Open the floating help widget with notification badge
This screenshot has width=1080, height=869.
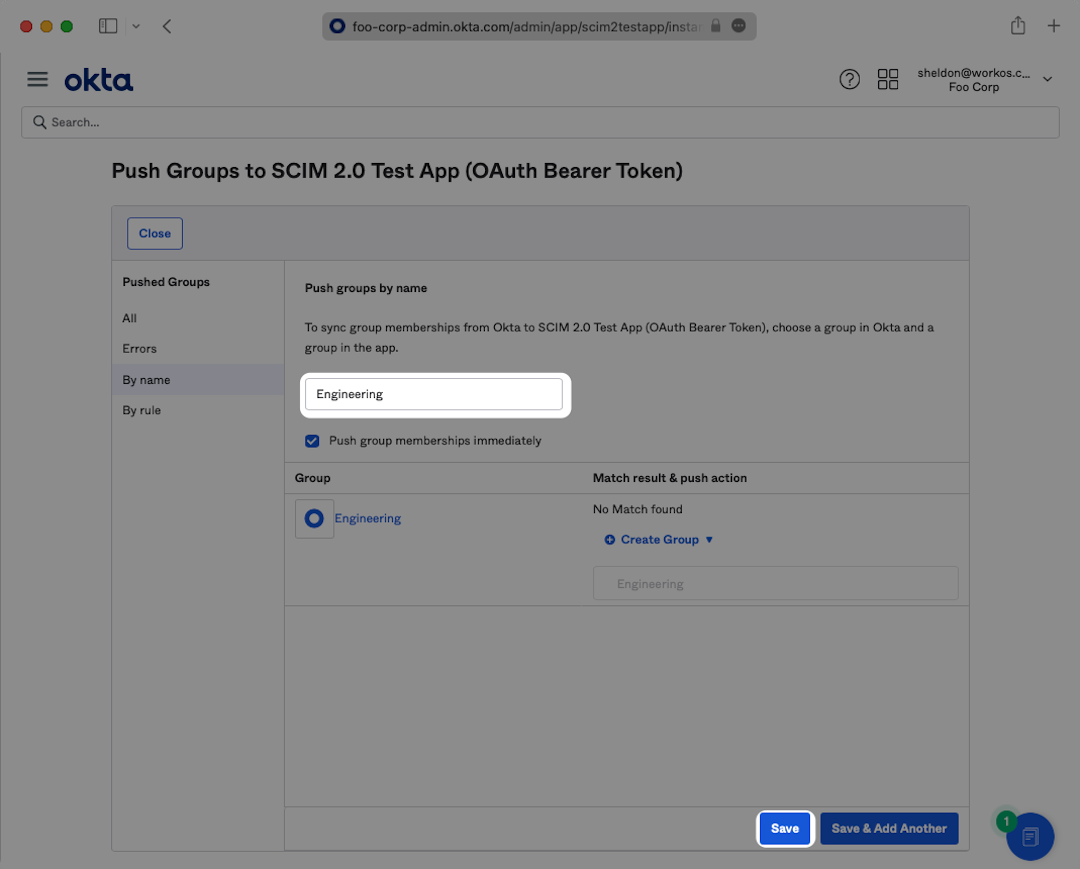point(1029,836)
